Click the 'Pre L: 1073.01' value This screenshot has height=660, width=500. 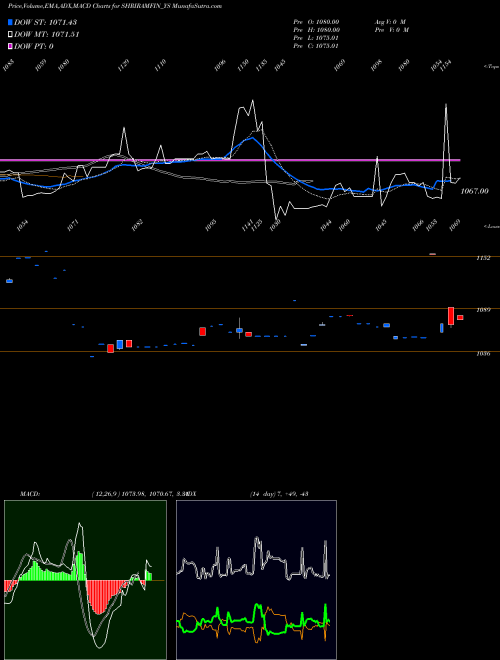pos(316,38)
